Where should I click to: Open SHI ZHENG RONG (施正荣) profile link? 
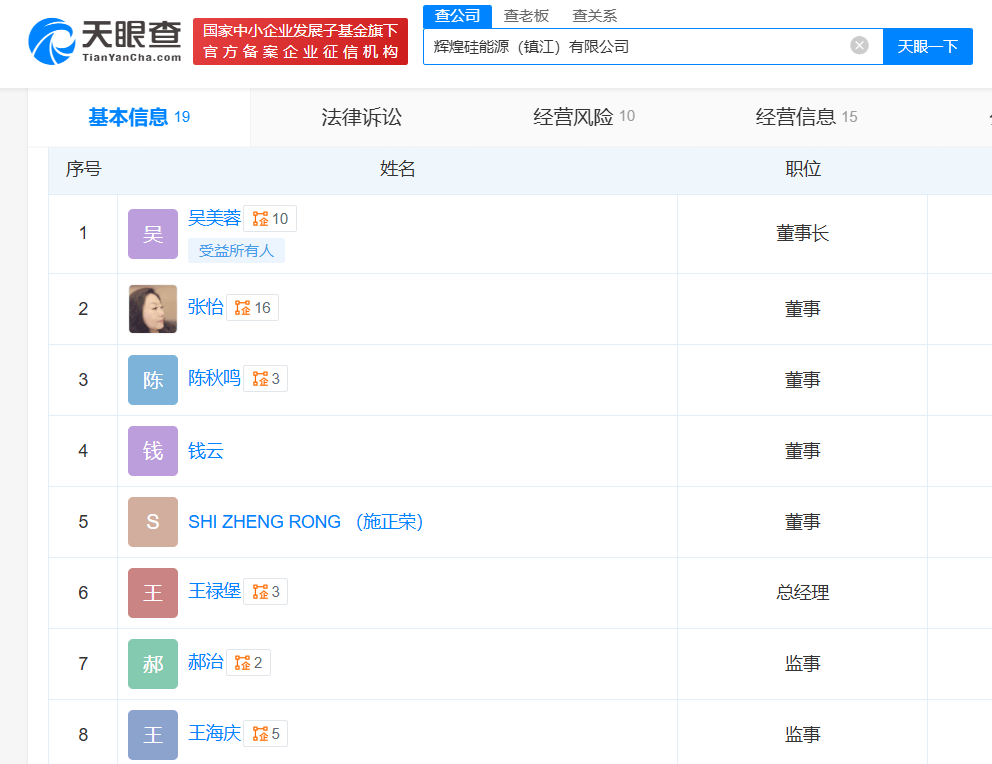pos(306,522)
